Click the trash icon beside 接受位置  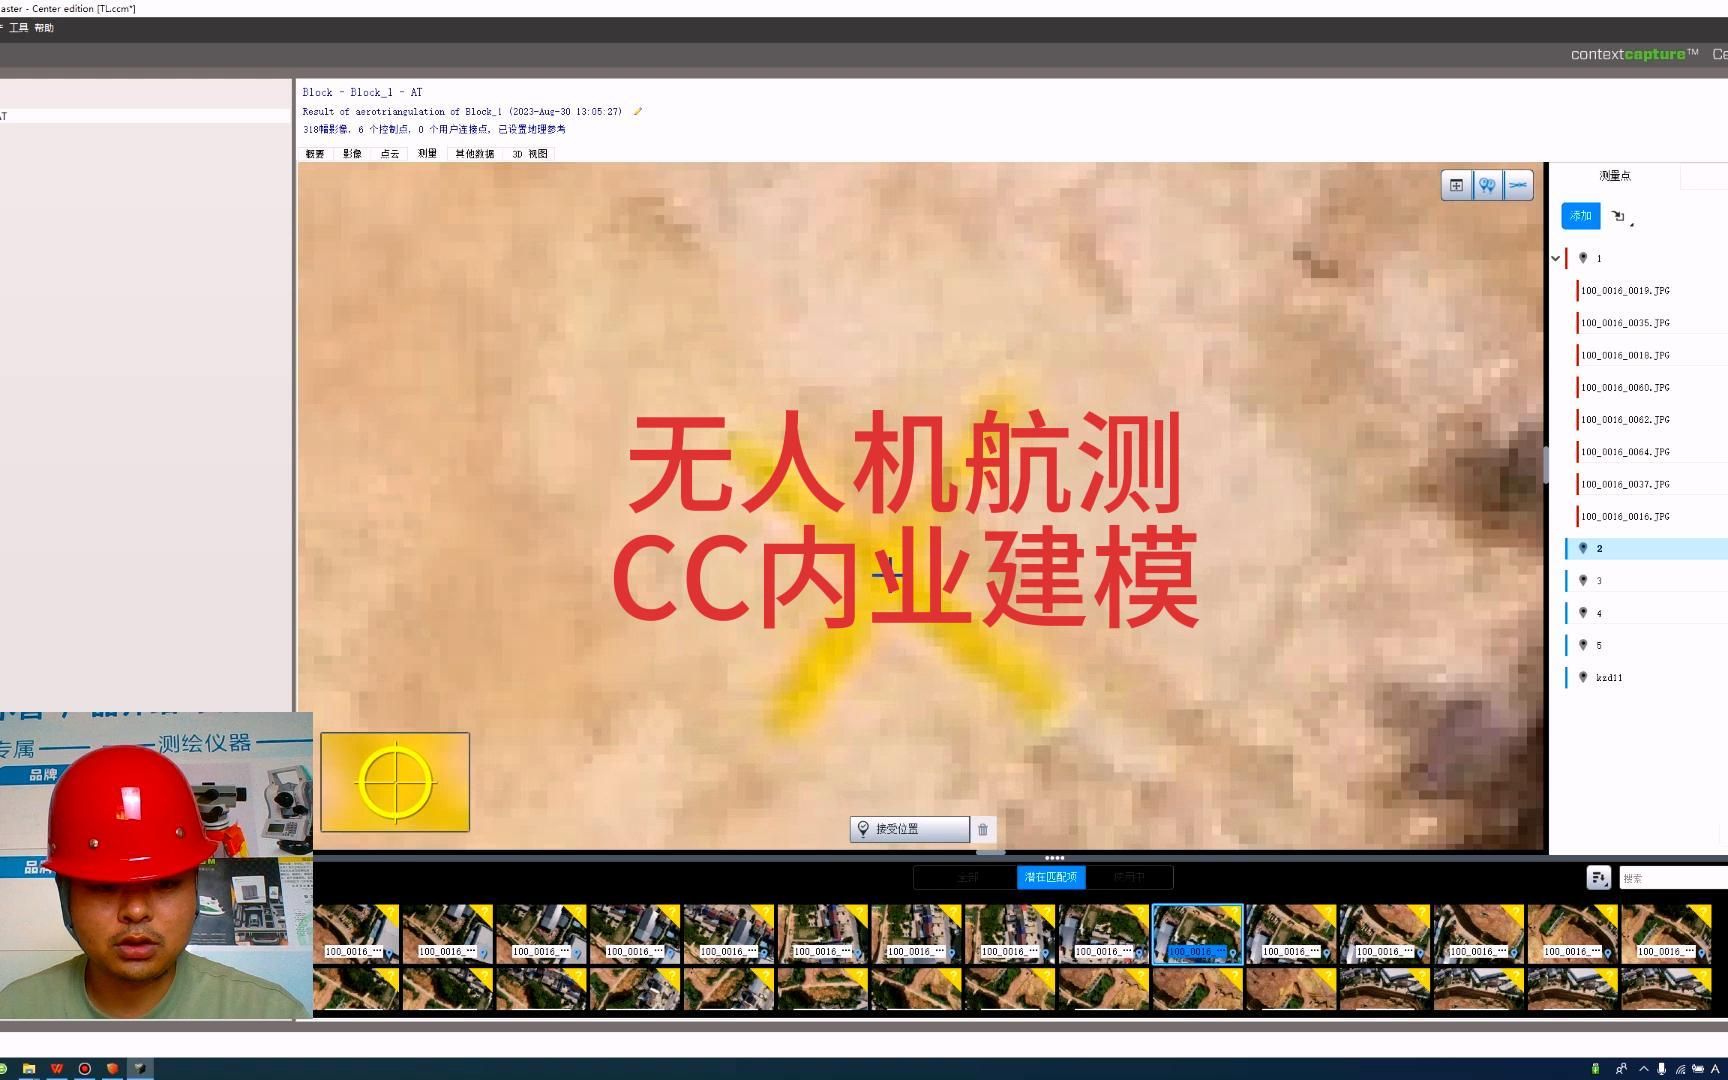983,829
